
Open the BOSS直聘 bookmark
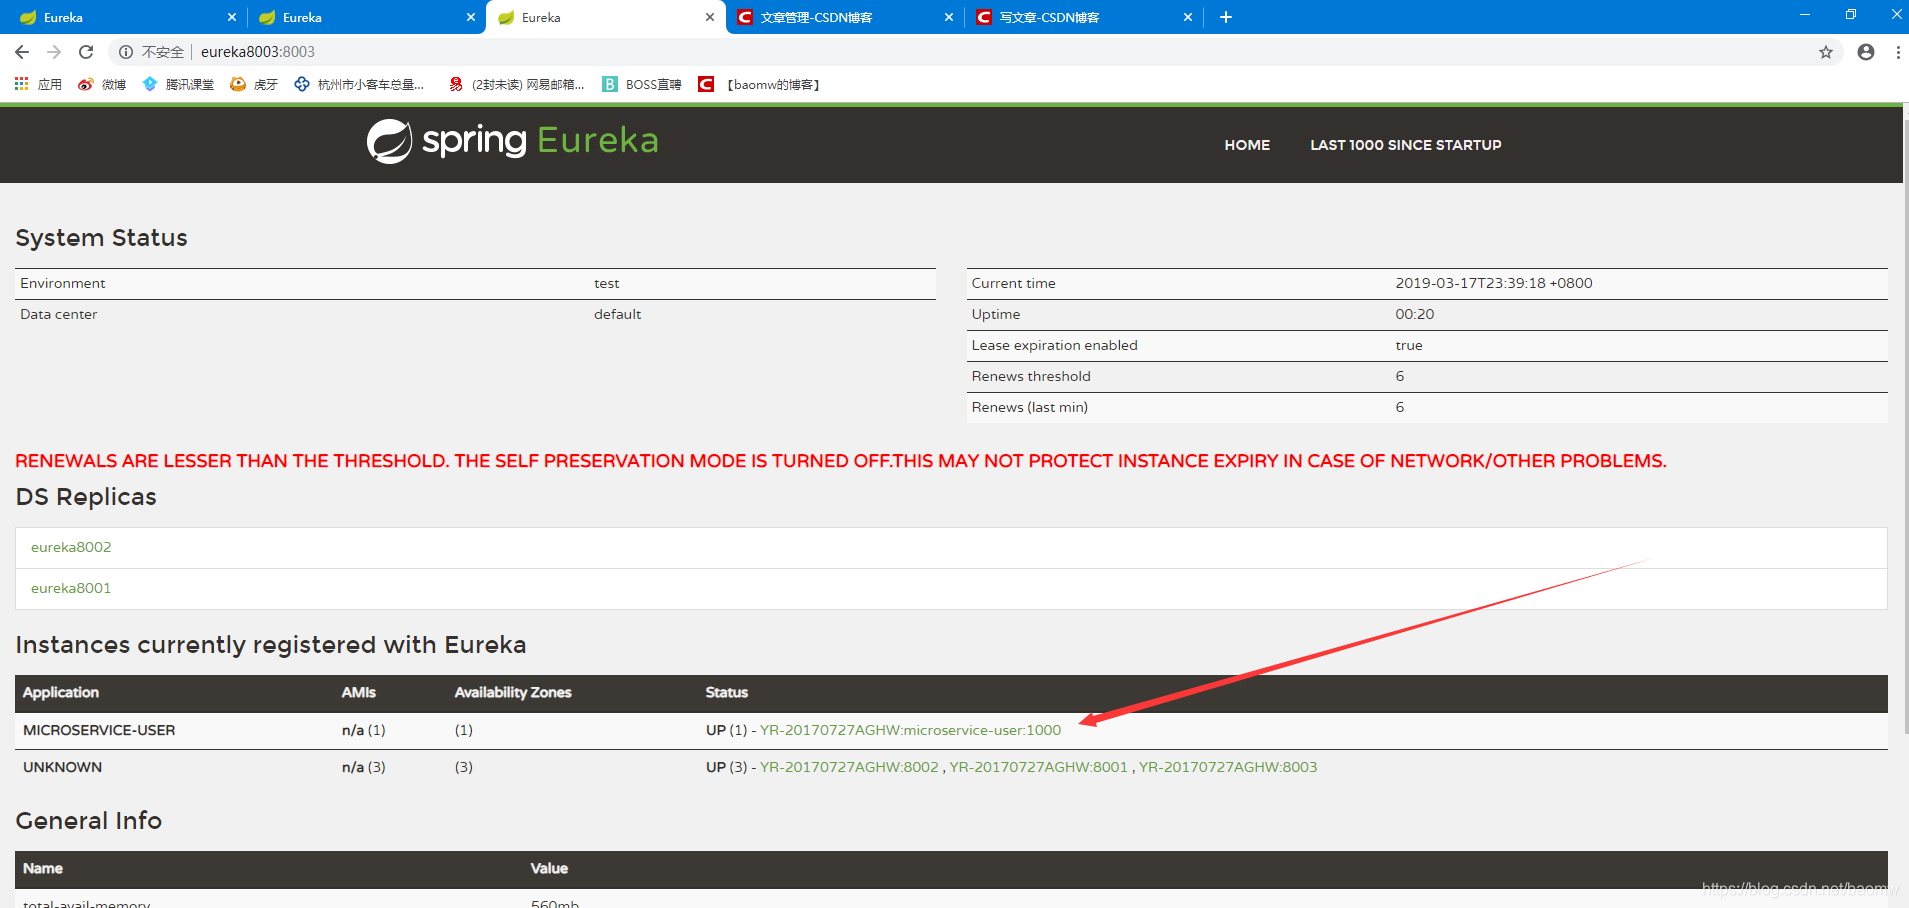642,84
